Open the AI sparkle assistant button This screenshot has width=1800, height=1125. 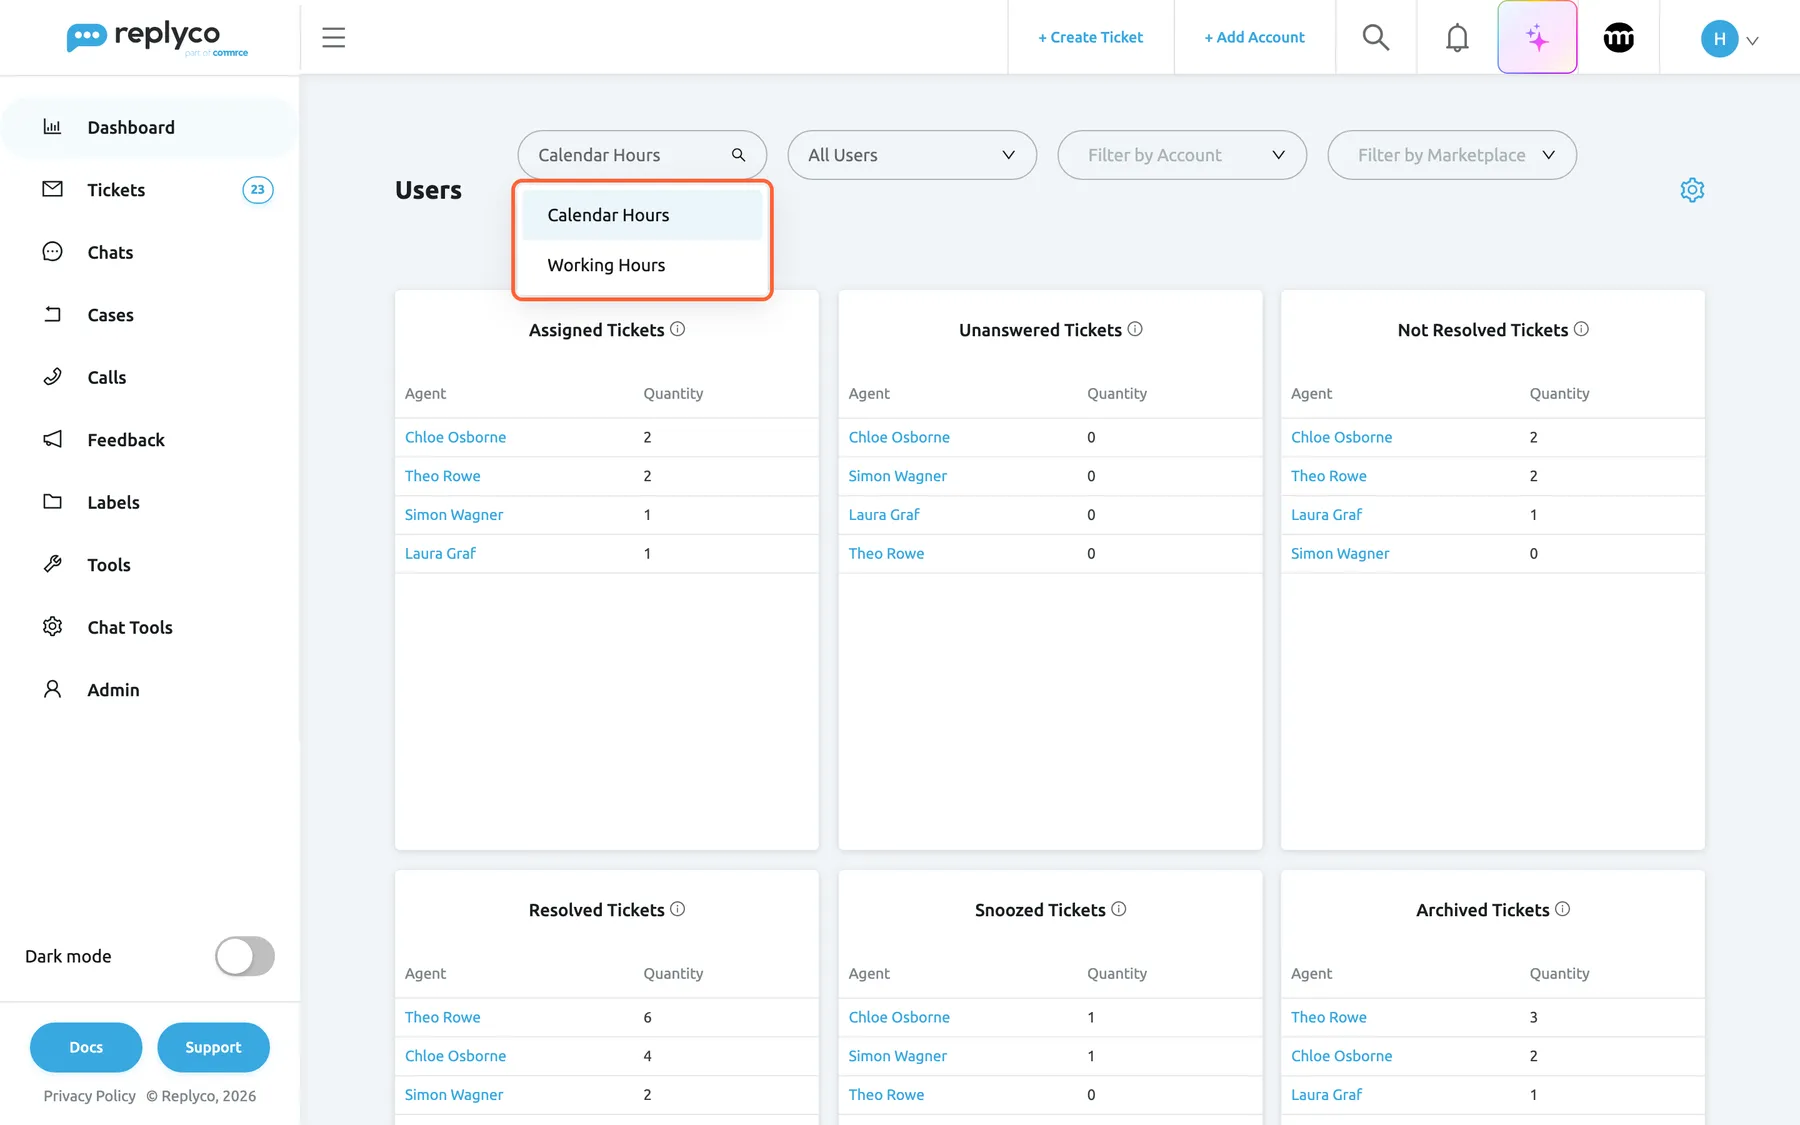(1537, 38)
